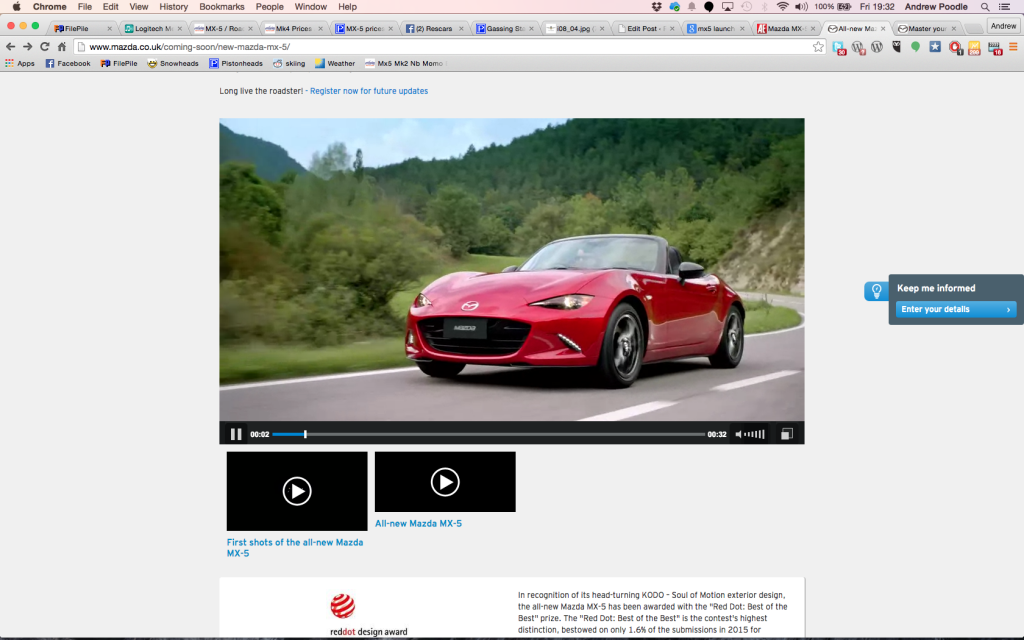This screenshot has height=640, width=1024.
Task: Go back in Chrome
Action: pos(10,46)
